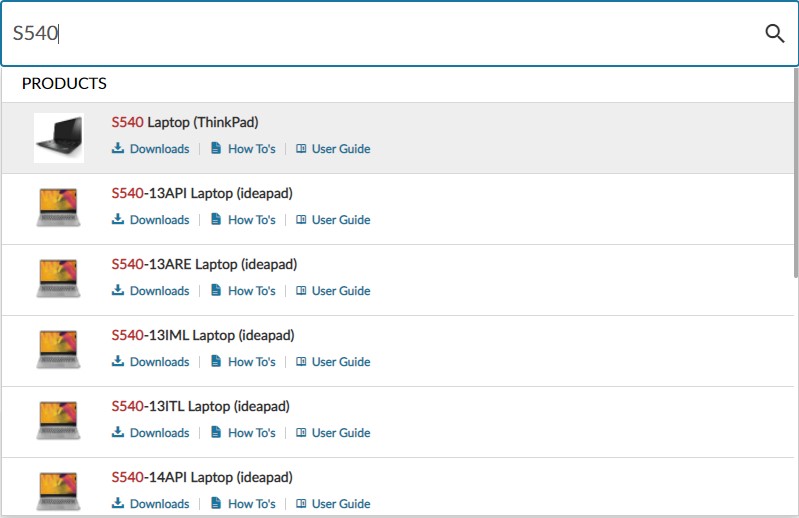Viewport: 799px width, 518px height.
Task: Open S540-13API Laptop (ideapad) product
Action: coord(201,194)
